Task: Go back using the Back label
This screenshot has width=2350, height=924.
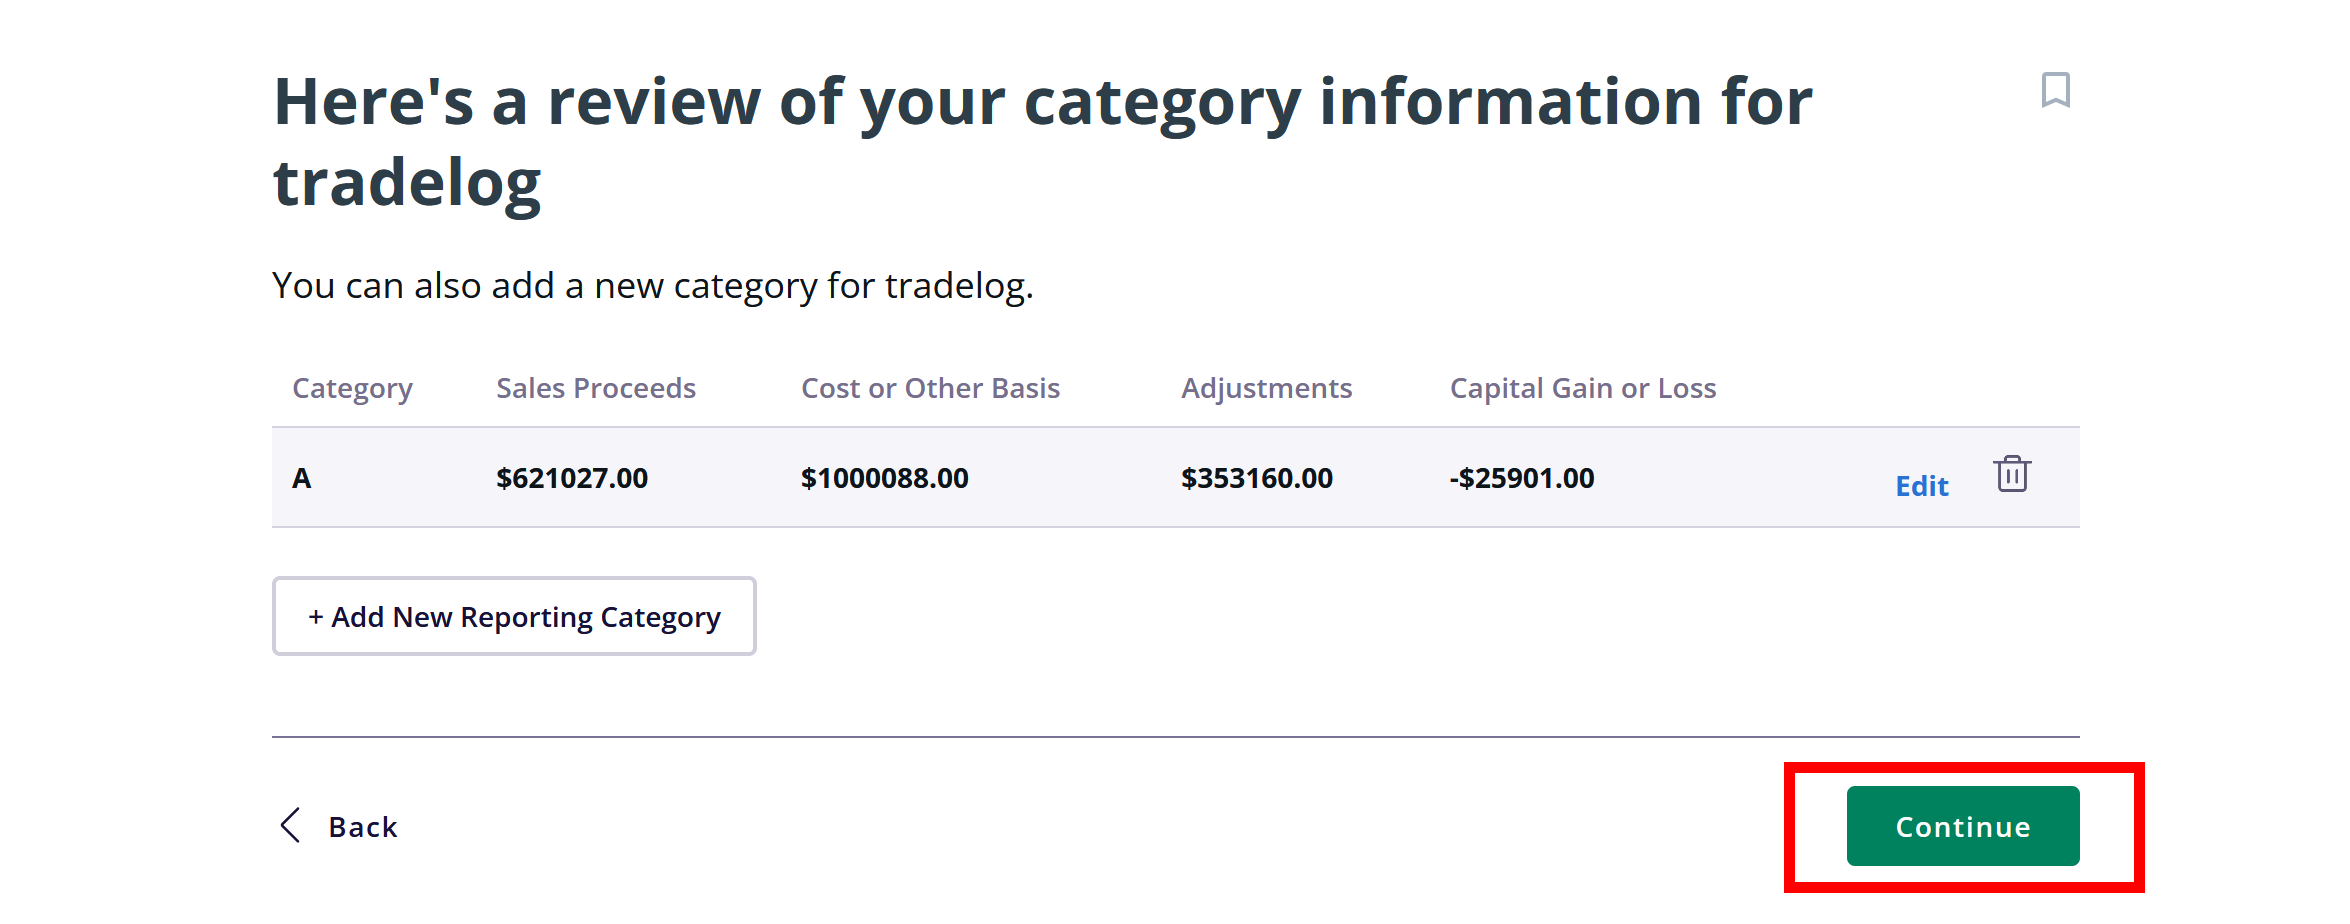Action: [363, 827]
